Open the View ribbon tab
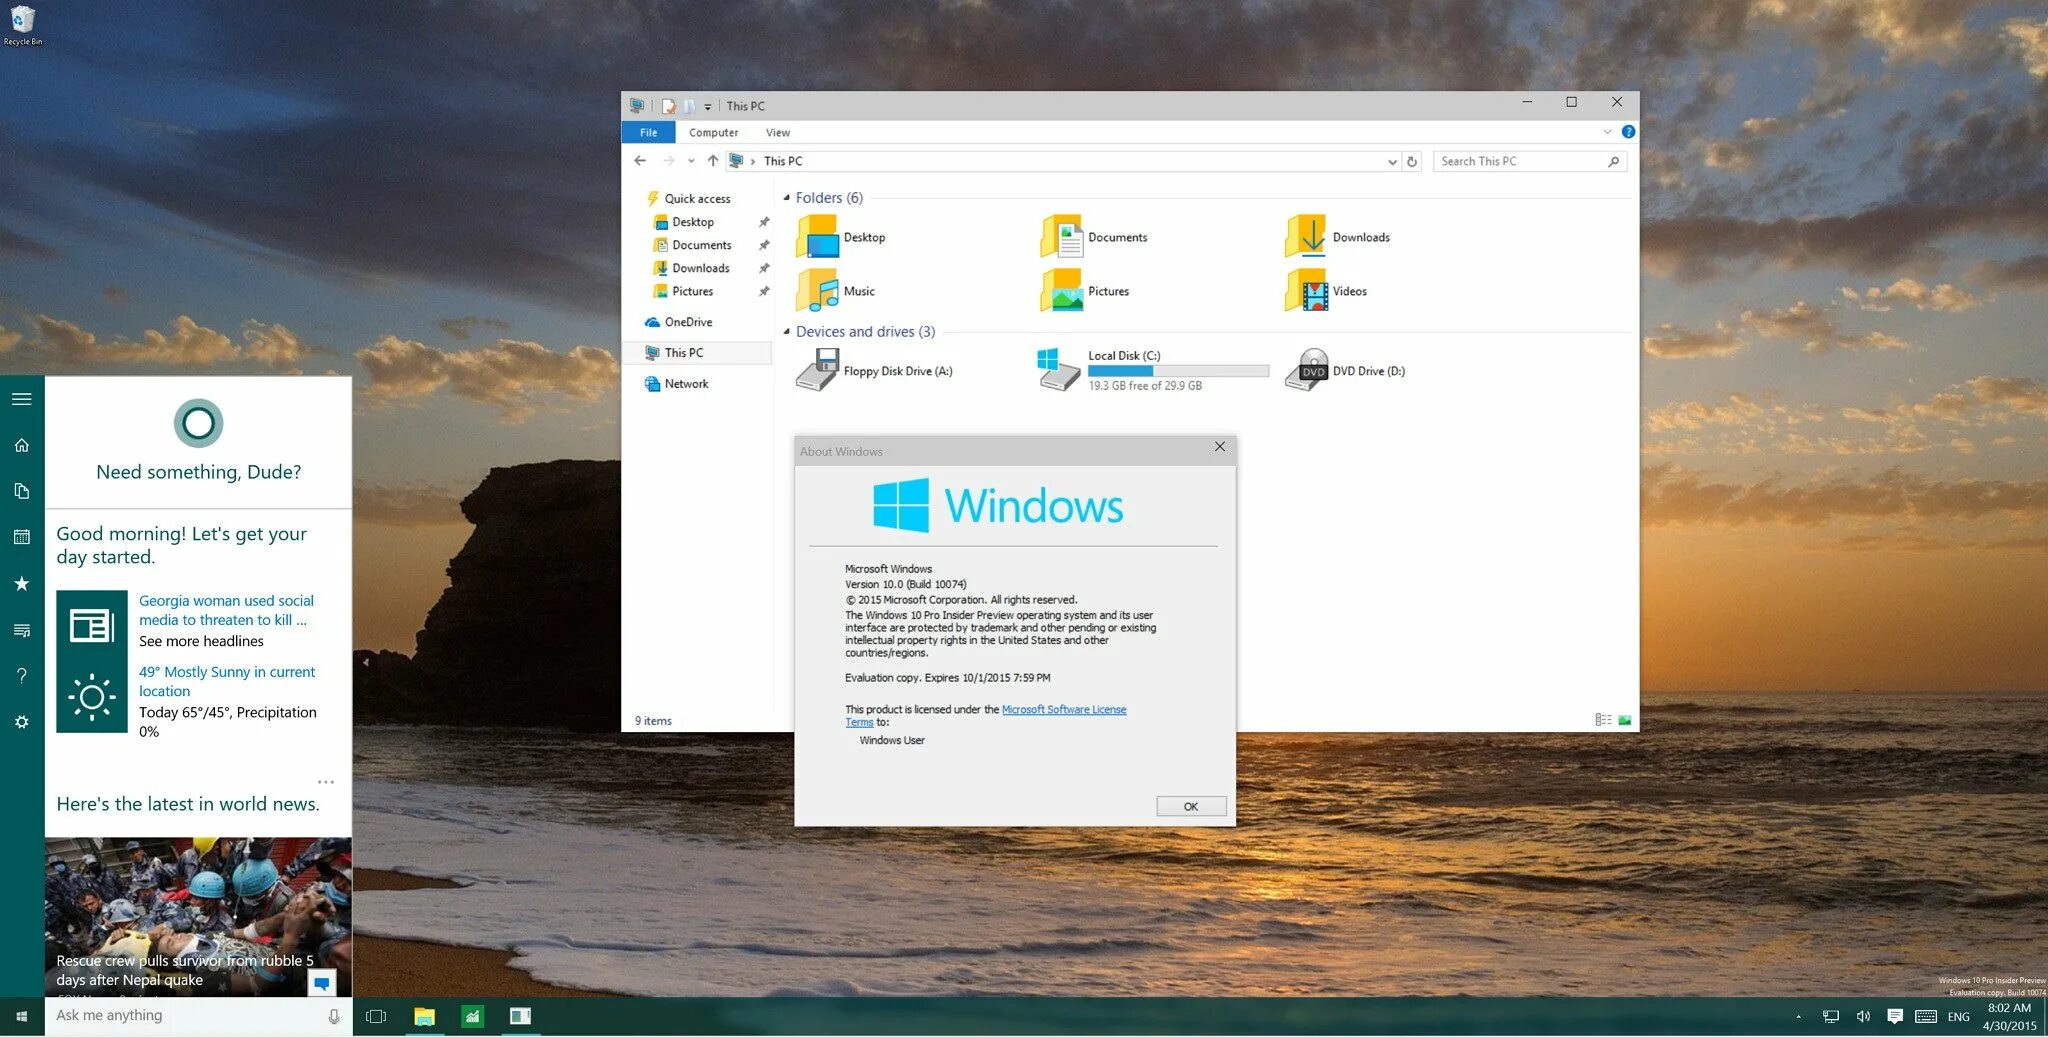 click(778, 132)
